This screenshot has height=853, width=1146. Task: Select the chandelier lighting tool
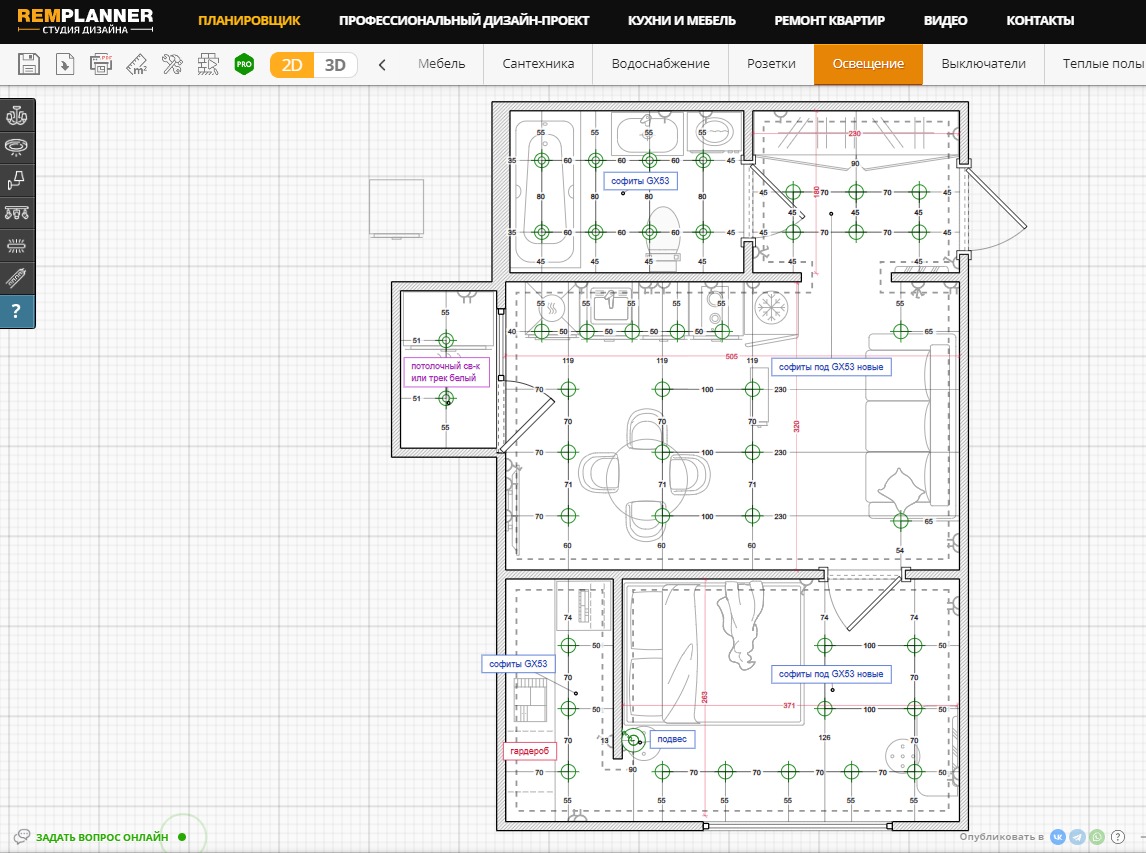tap(17, 115)
